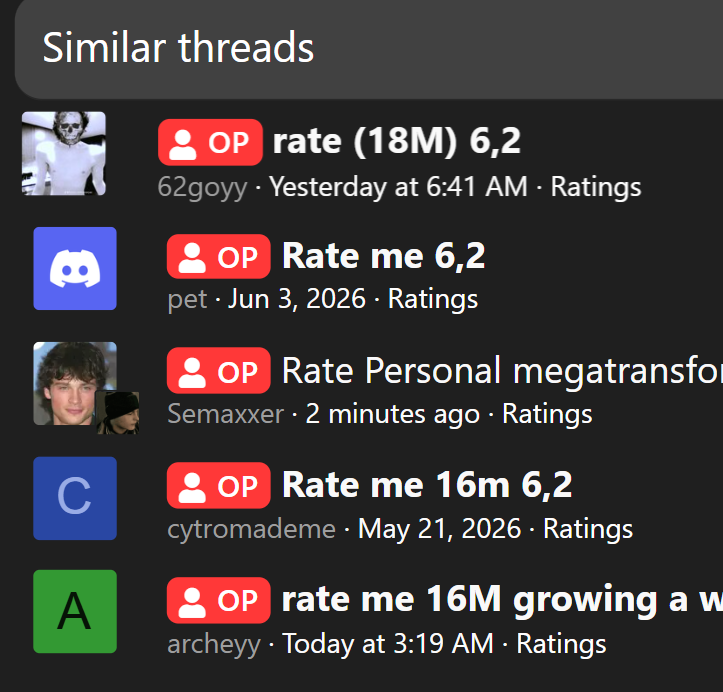723x692 pixels.
Task: Open Ratings forum from archeyy's thread row
Action: (x=561, y=644)
